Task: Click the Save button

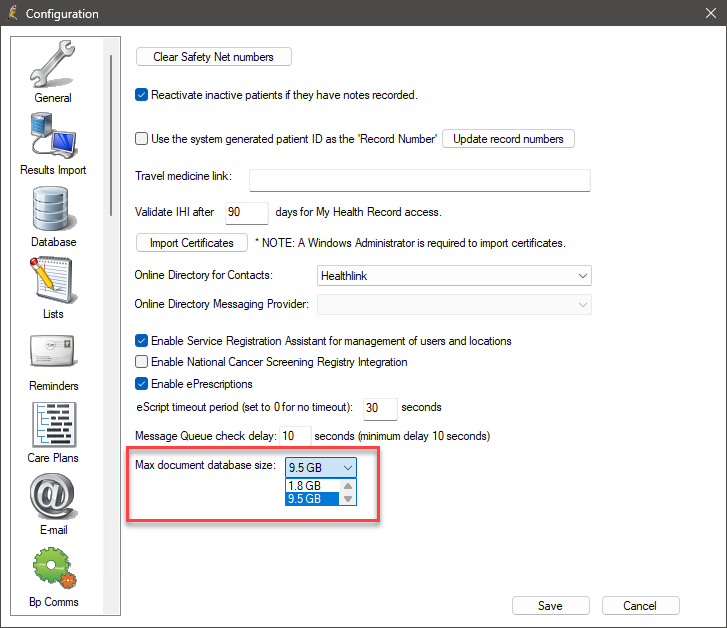Action: click(549, 605)
